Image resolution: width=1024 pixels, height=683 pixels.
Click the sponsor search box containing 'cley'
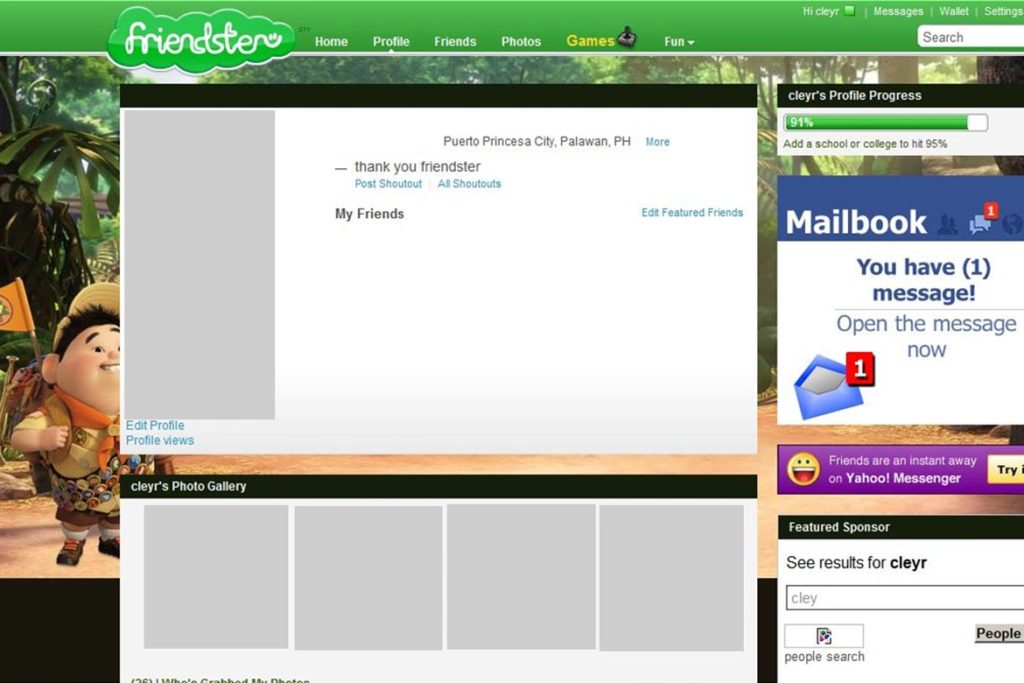click(905, 598)
